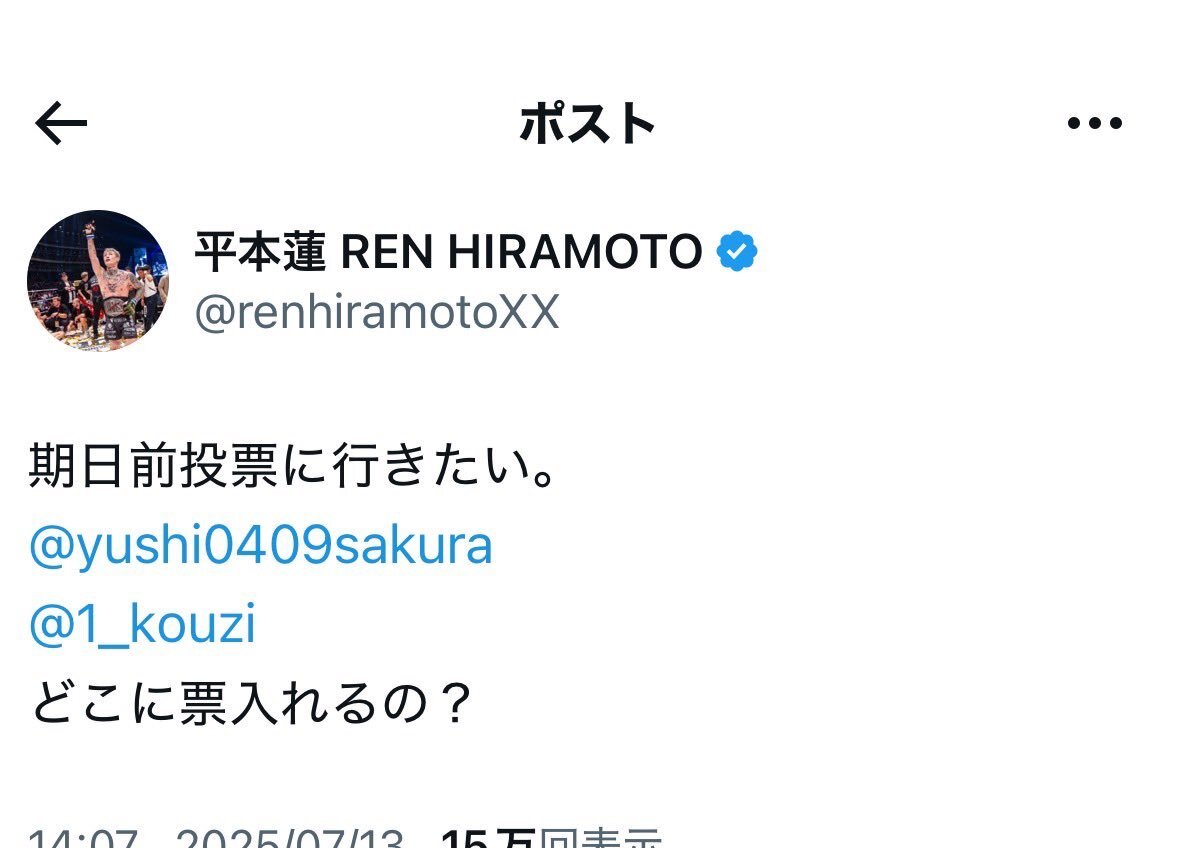Open Ren Hiramoto's profile picture

point(98,280)
